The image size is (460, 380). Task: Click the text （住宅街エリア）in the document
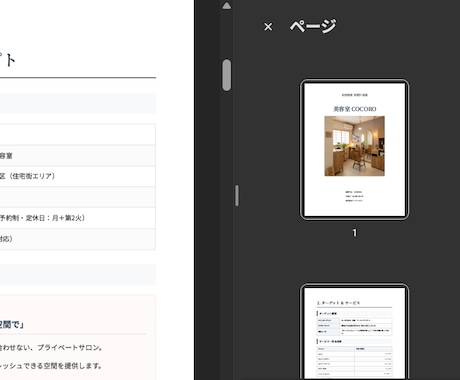click(x=31, y=176)
